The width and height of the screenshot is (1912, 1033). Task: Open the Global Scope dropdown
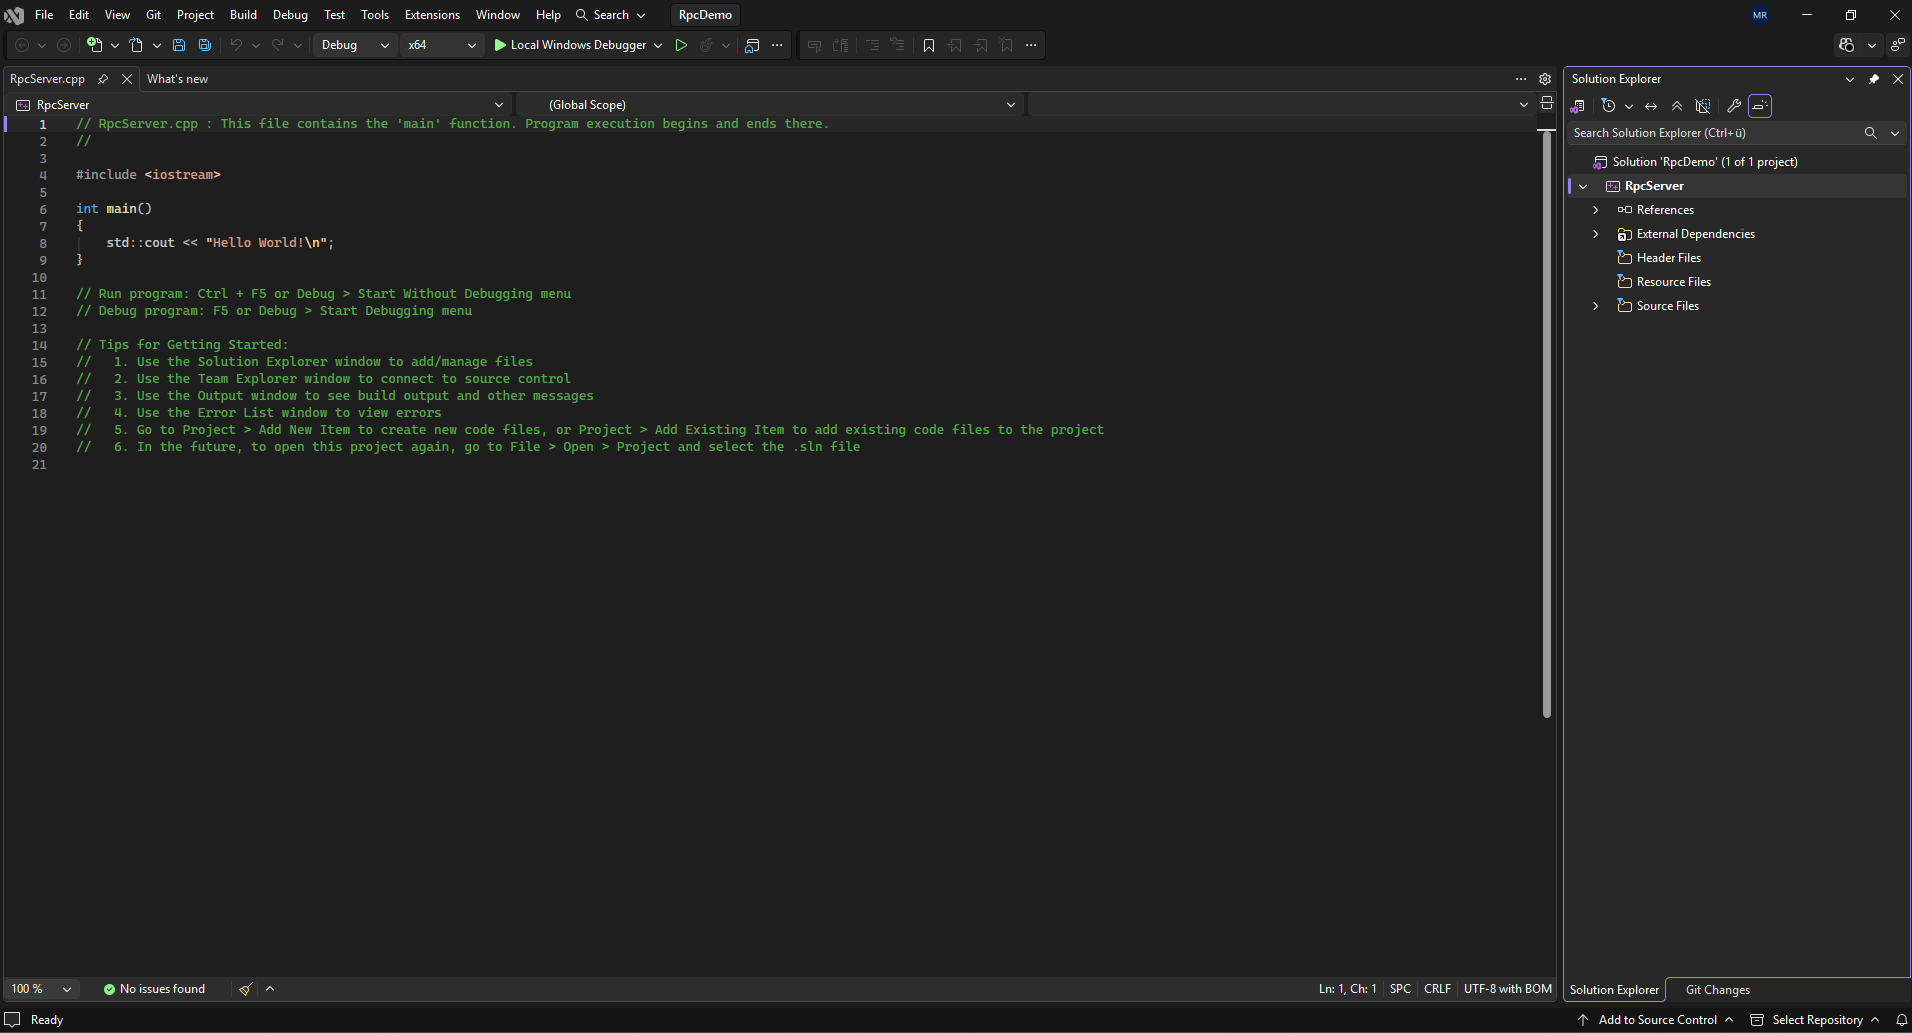770,105
